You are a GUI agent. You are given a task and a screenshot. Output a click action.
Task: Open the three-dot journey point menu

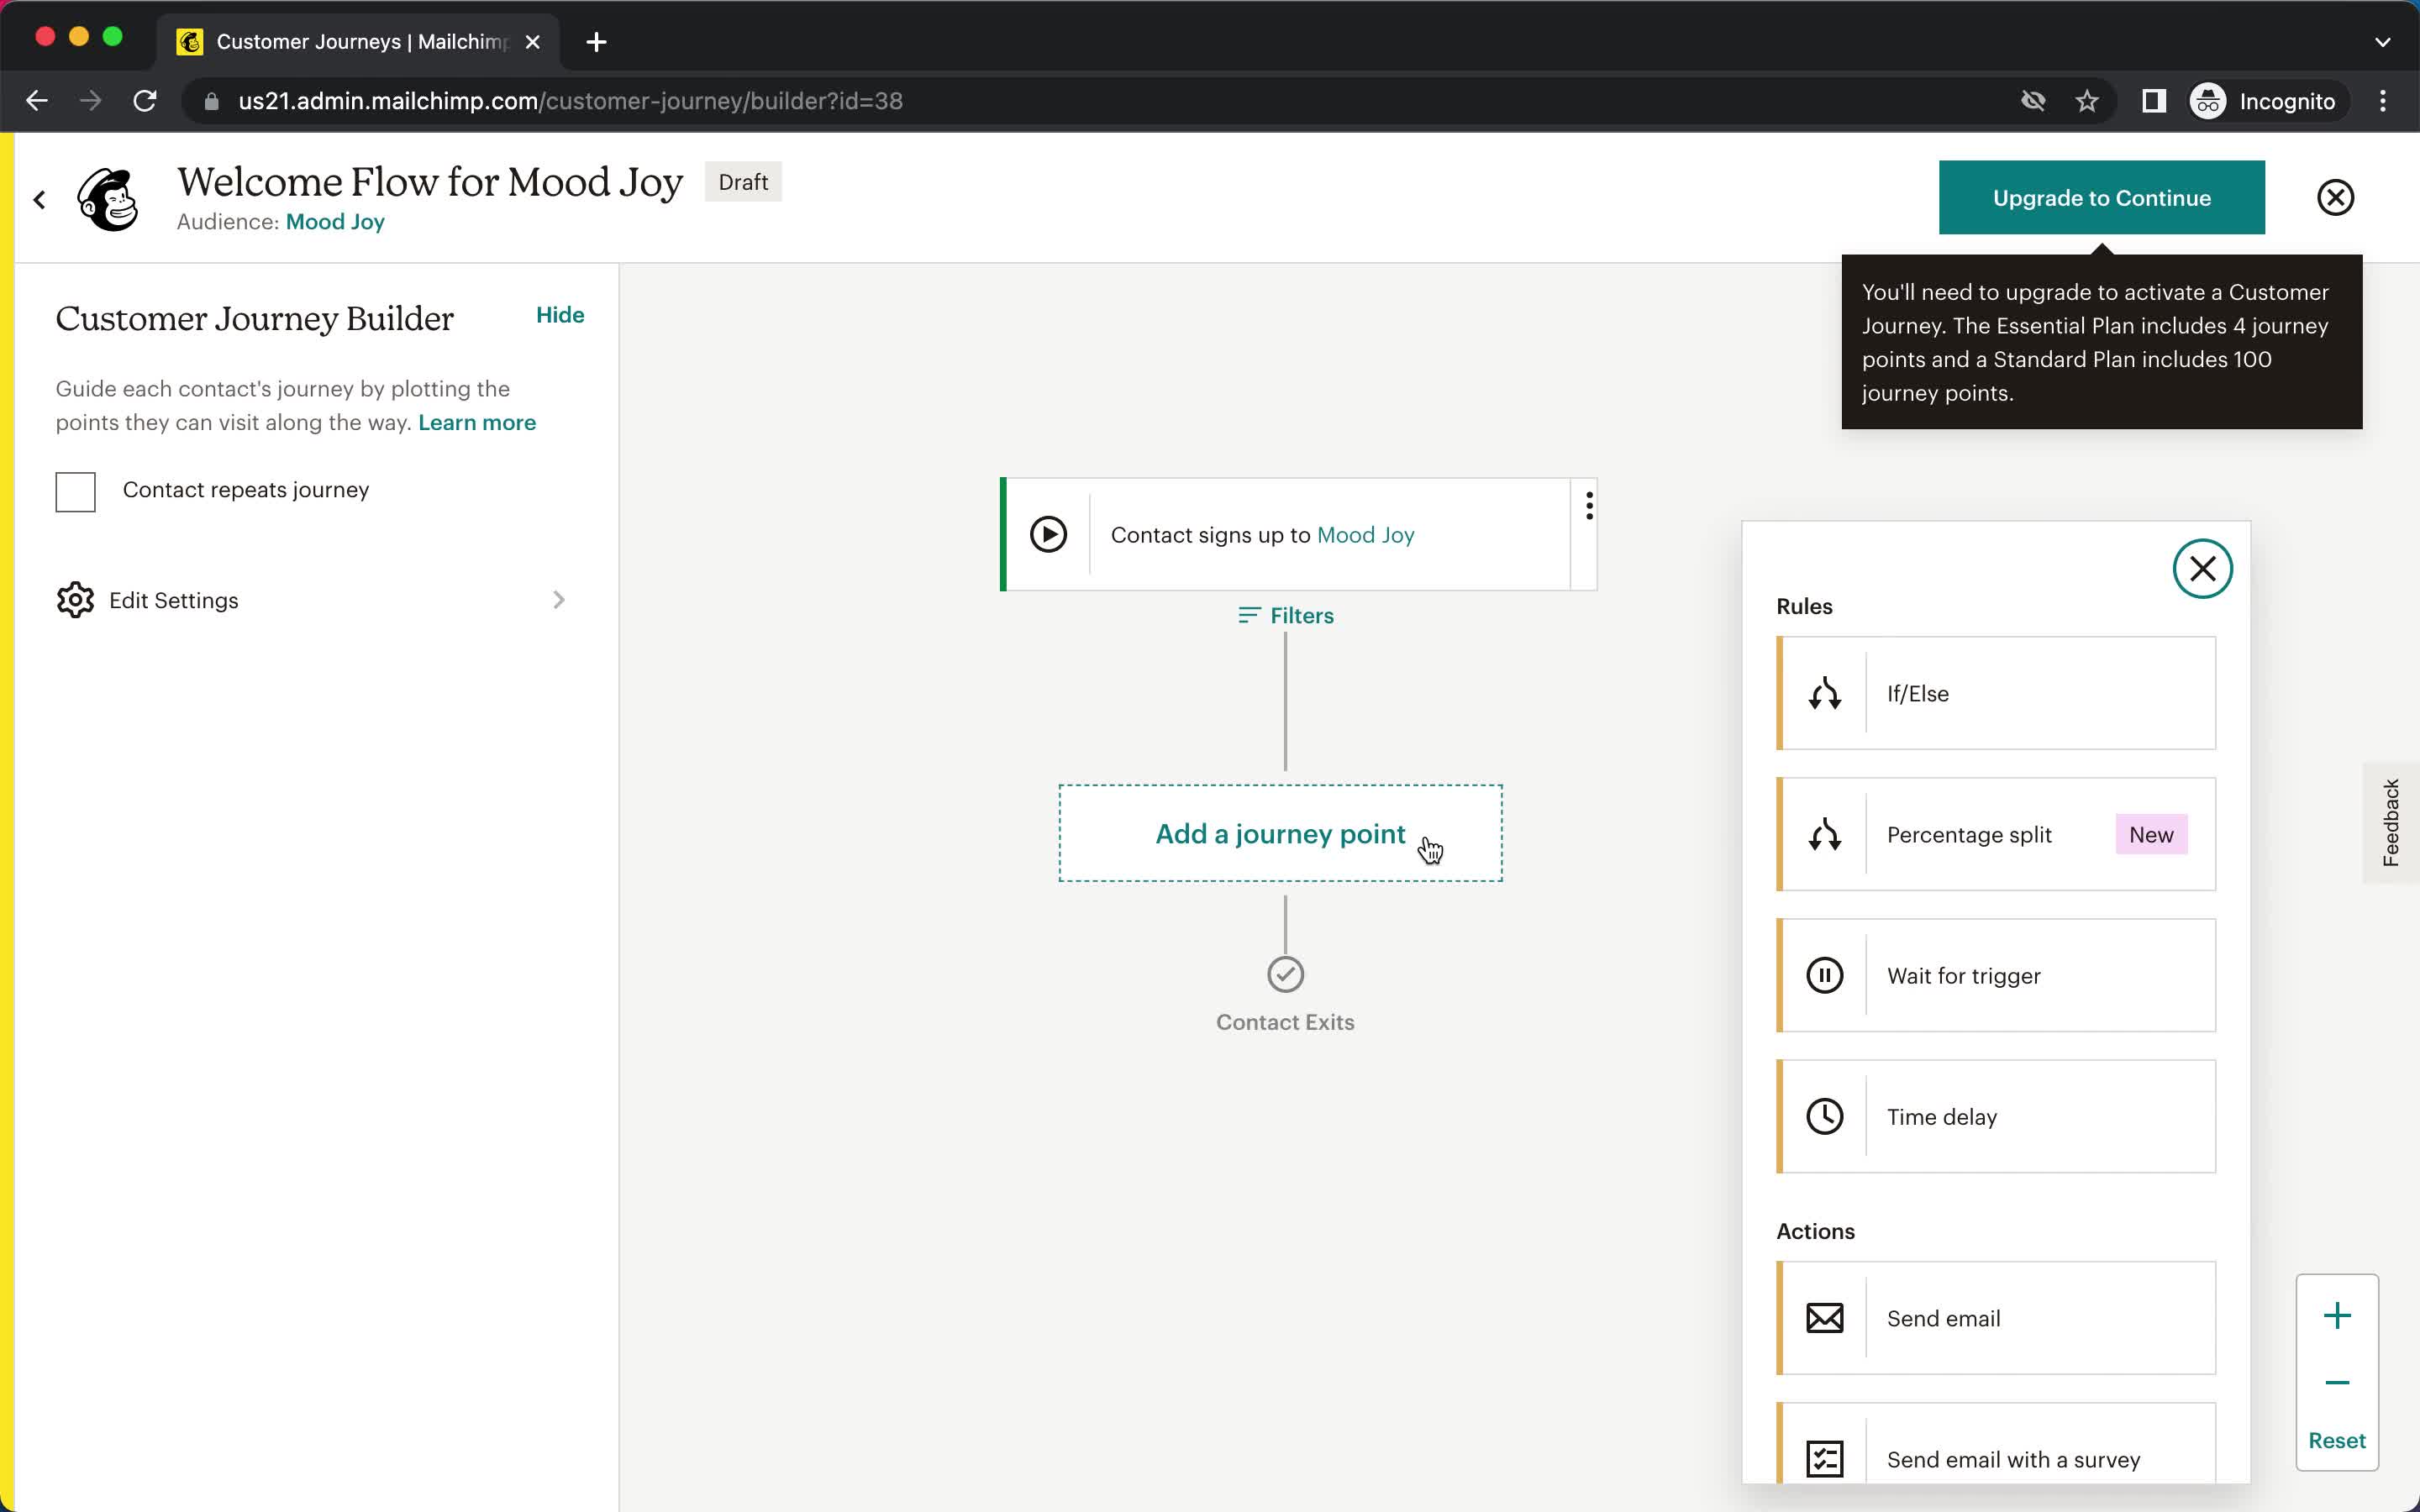[x=1589, y=507]
